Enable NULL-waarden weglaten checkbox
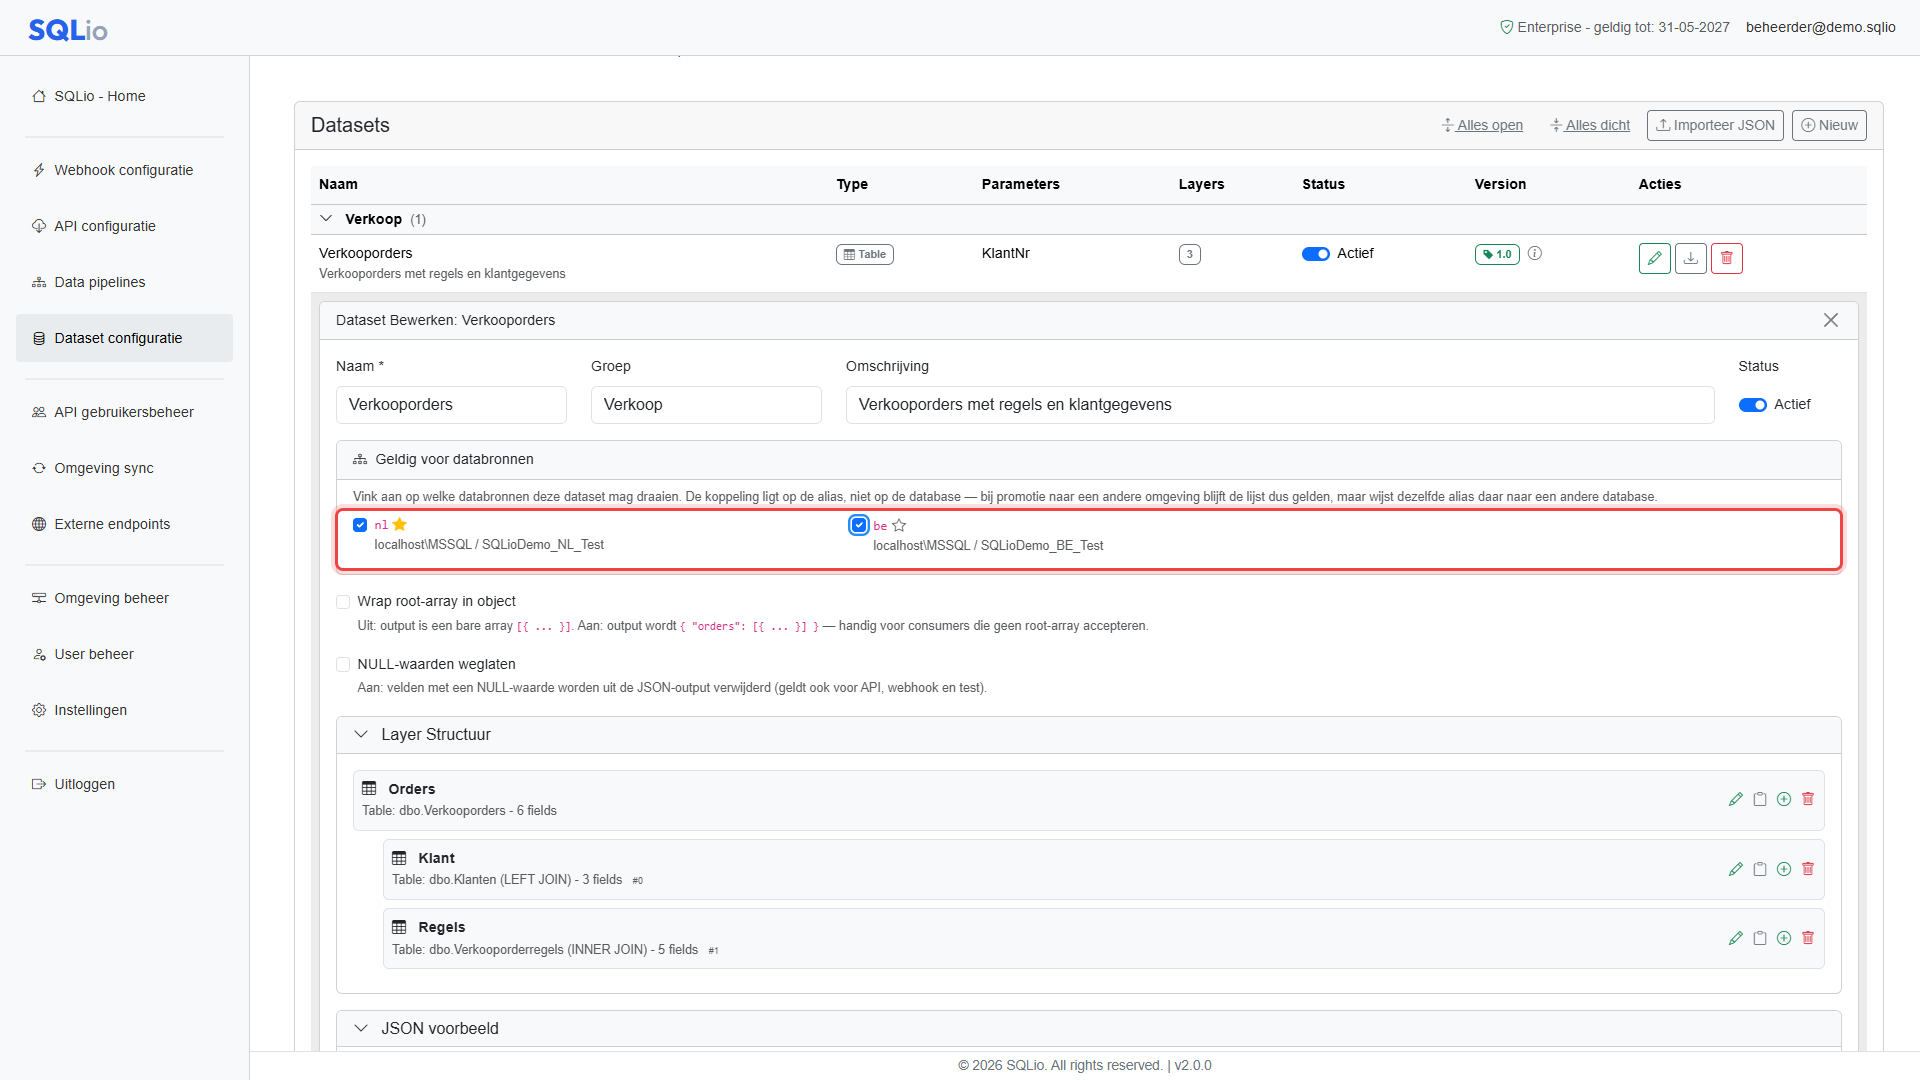 [x=343, y=665]
